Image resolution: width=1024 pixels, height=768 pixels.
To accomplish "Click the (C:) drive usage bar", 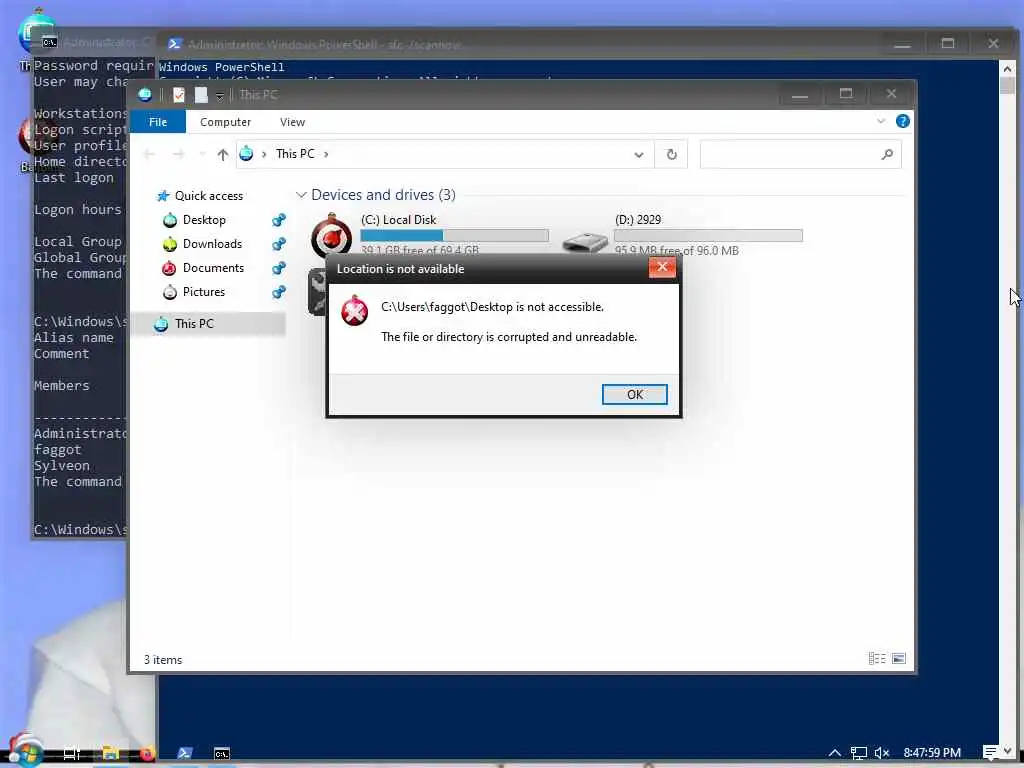I will point(455,236).
